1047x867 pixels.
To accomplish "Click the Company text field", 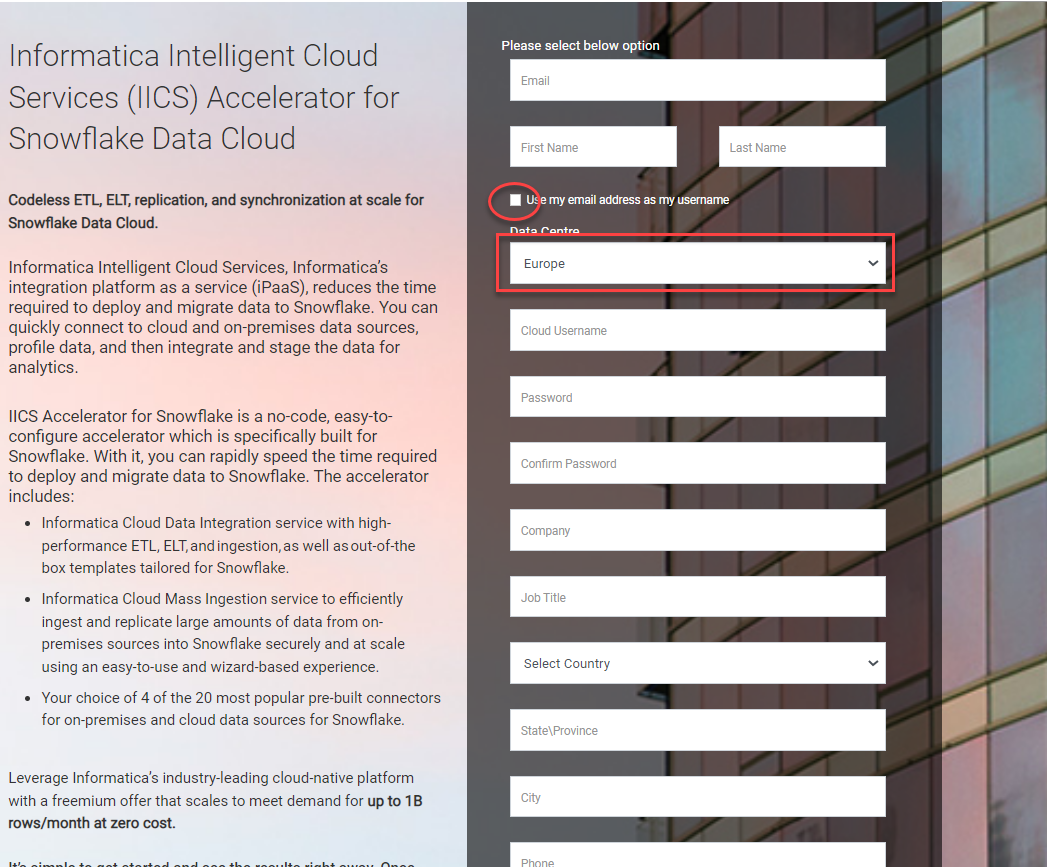I will tap(697, 531).
